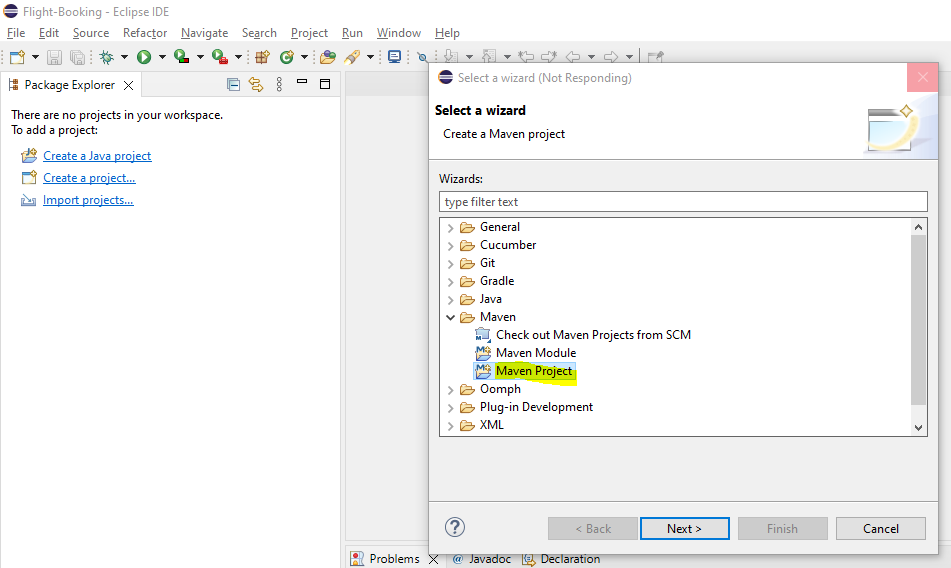The image size is (951, 568).
Task: Click the New toolbar icon
Action: point(18,57)
